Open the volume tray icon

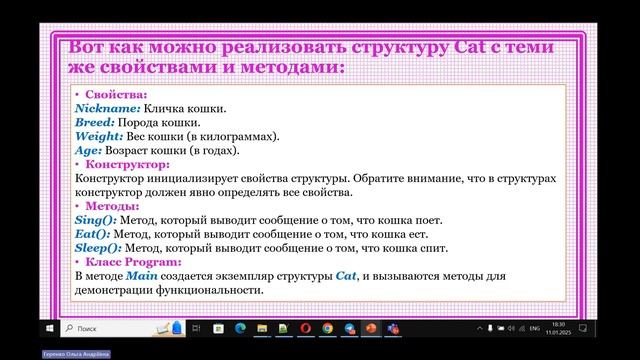point(511,329)
